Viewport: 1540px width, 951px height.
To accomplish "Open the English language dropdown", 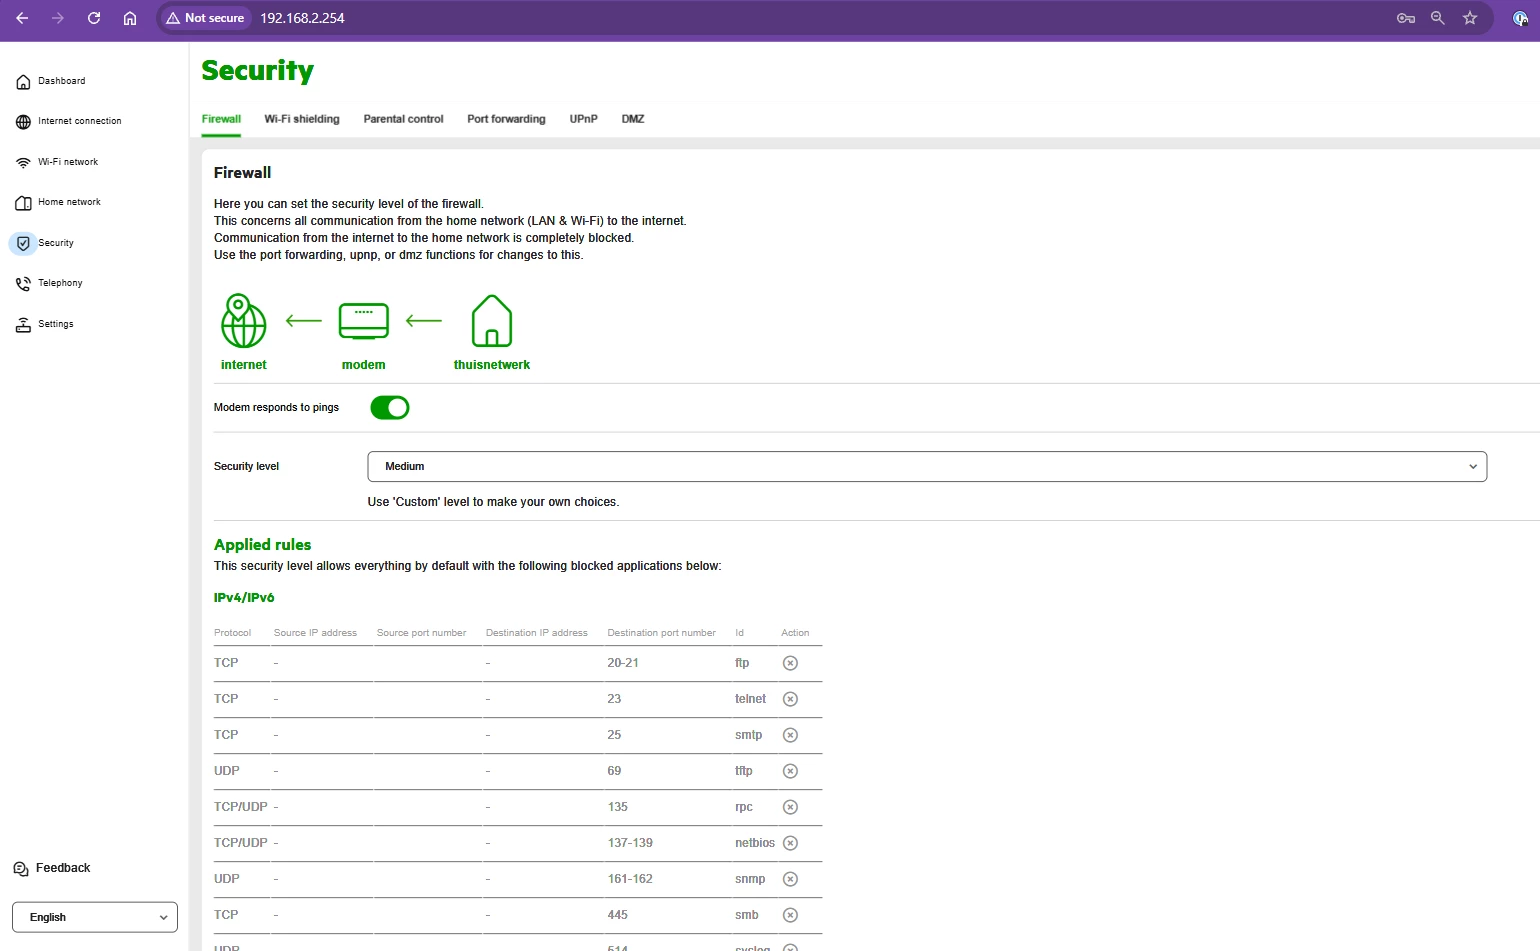I will coord(95,917).
